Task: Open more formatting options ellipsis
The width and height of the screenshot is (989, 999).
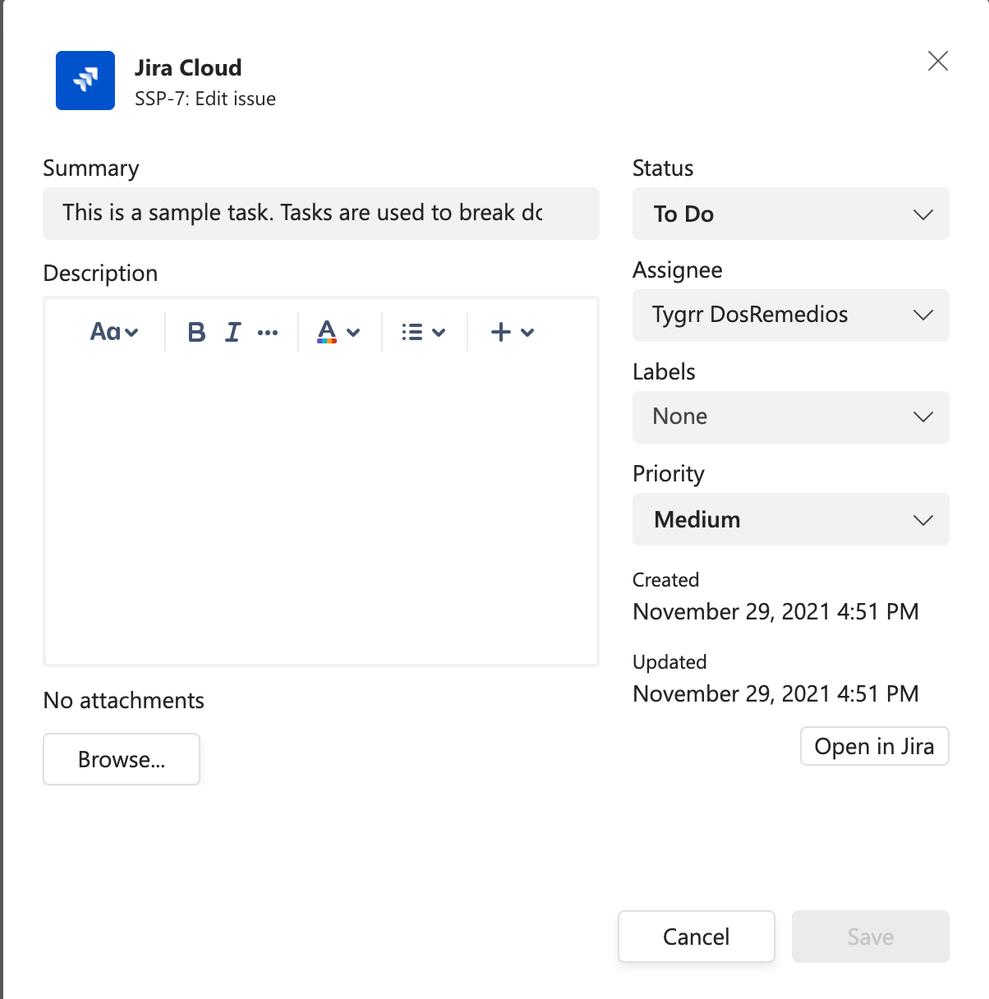Action: (x=268, y=332)
